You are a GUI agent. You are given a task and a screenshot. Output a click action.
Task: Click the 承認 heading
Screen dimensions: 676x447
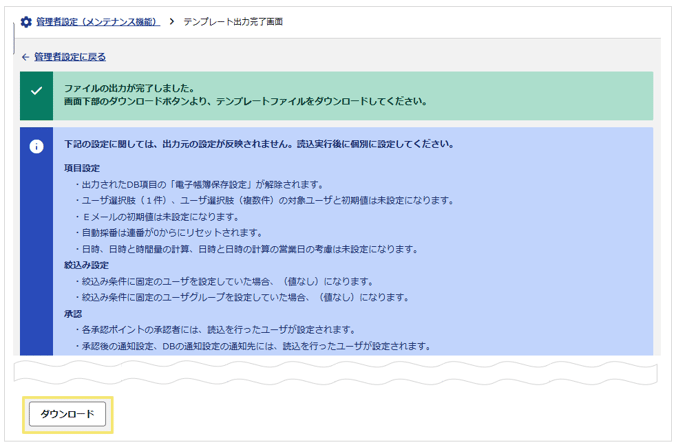coord(73,314)
